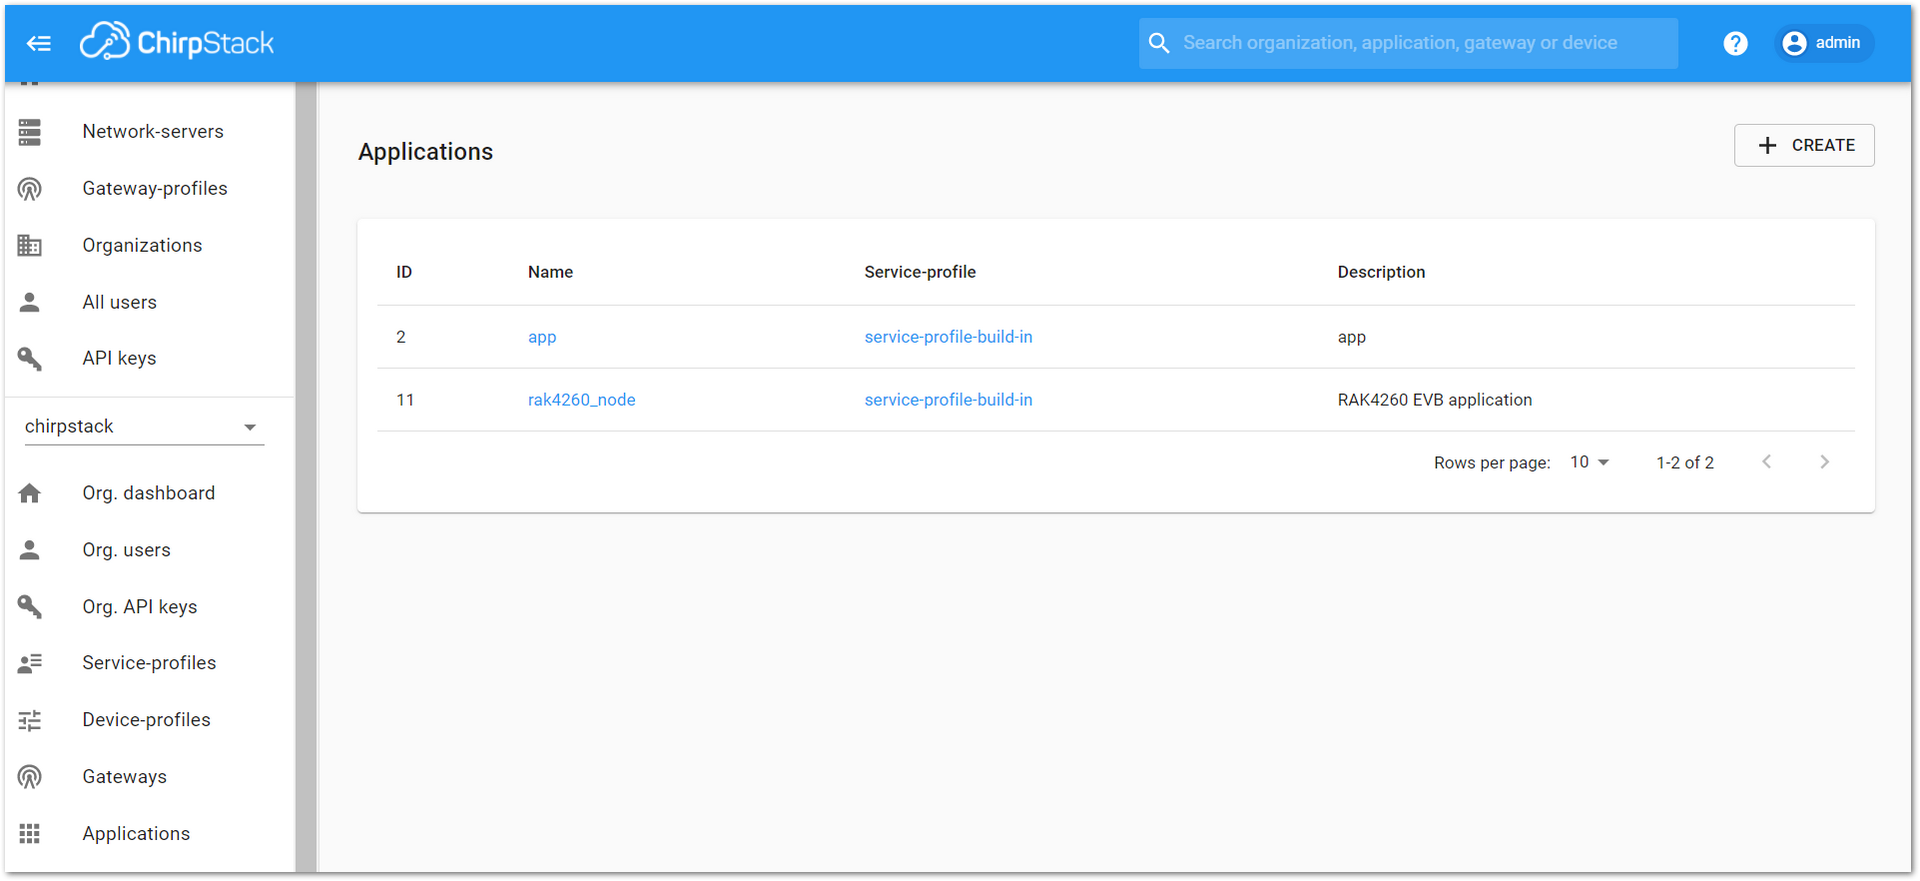Click Org. API keys key icon
1920x881 pixels.
pos(30,606)
